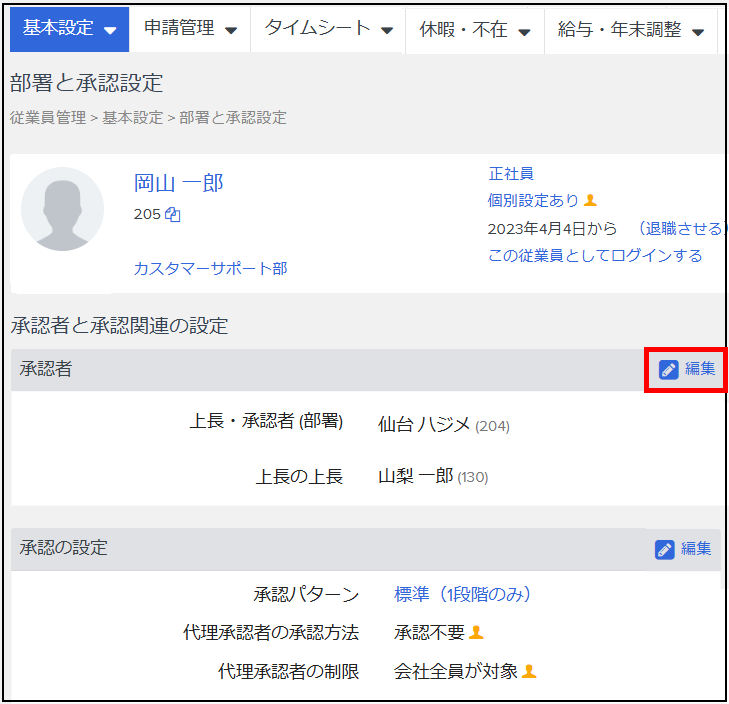Click the カスタマーサポート部 department link
The image size is (729, 704).
pyautogui.click(x=210, y=268)
